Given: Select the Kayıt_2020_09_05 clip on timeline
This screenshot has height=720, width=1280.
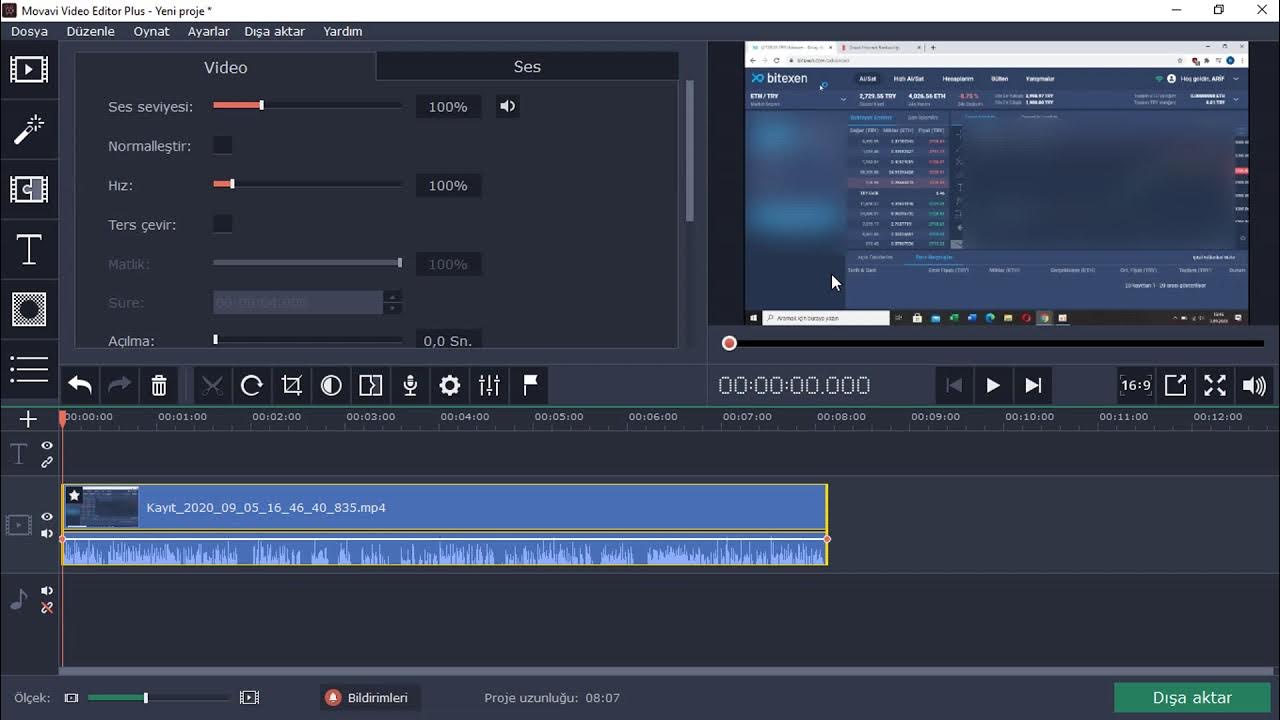Looking at the screenshot, I should [x=445, y=507].
